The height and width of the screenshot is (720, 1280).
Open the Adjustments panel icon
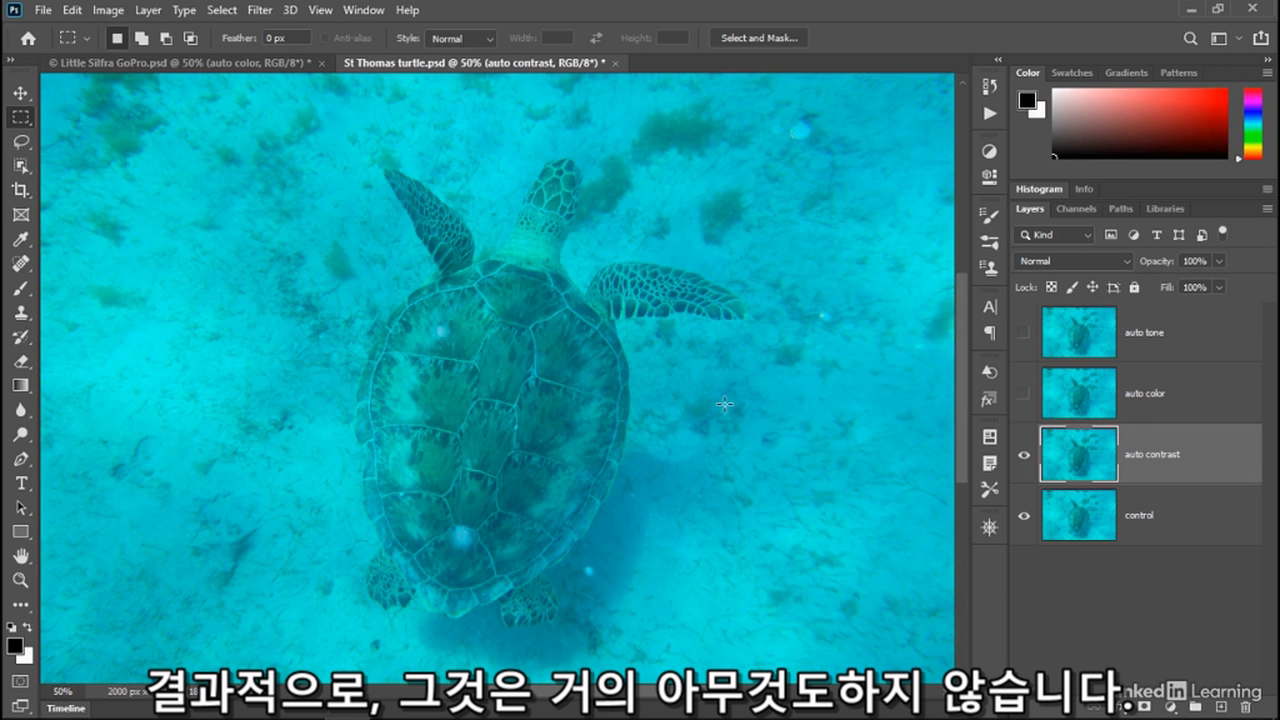tap(990, 151)
